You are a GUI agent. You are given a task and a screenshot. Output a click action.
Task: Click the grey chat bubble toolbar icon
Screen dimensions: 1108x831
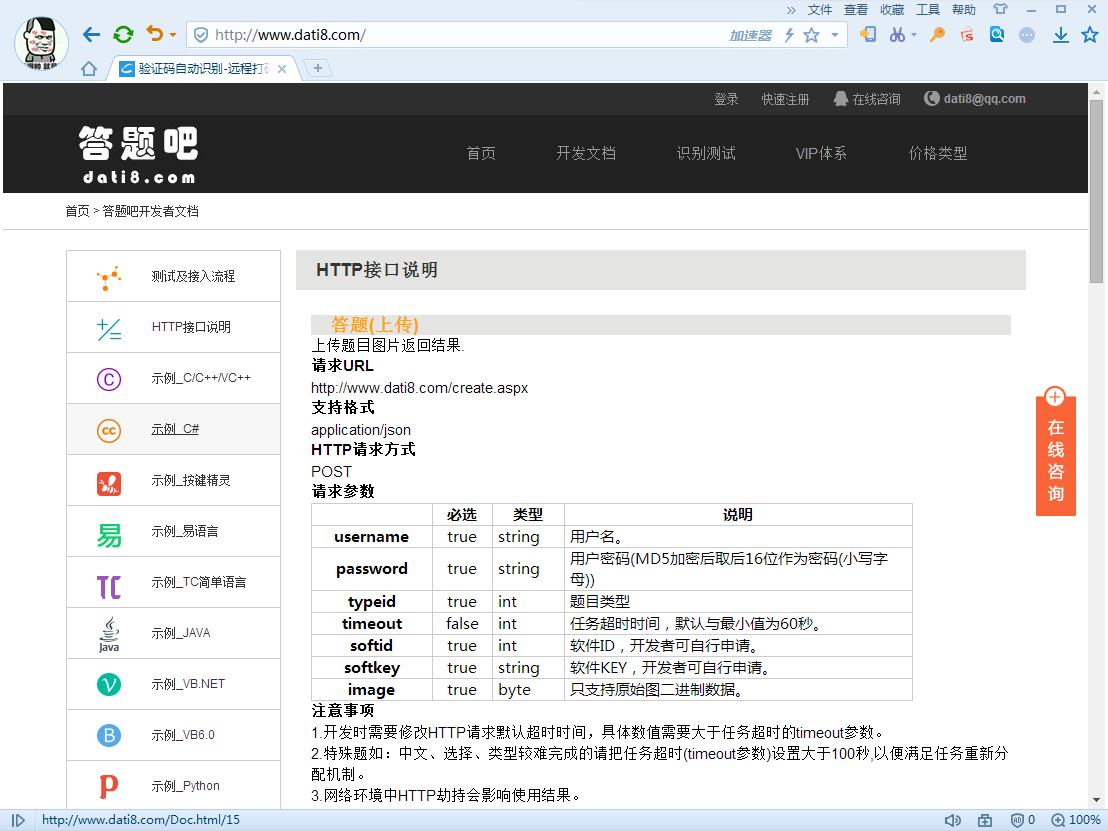point(1027,35)
